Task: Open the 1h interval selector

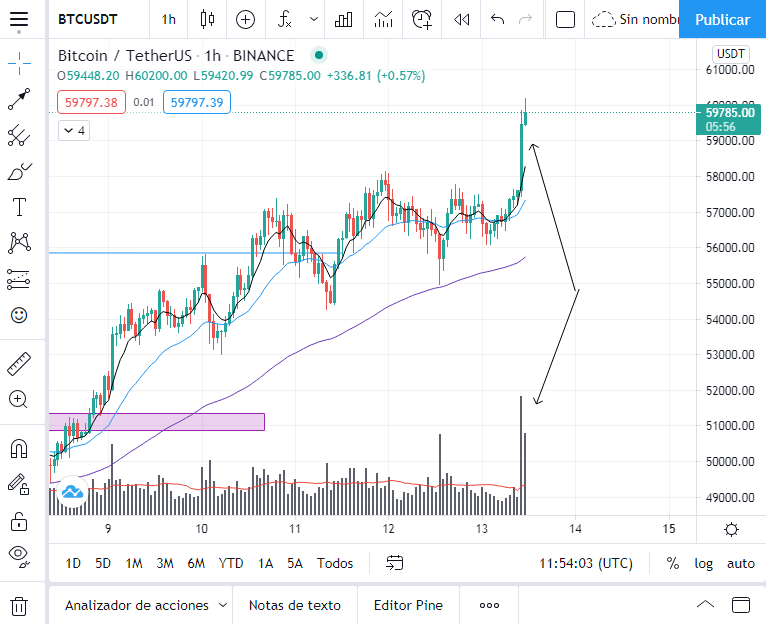Action: coord(169,20)
